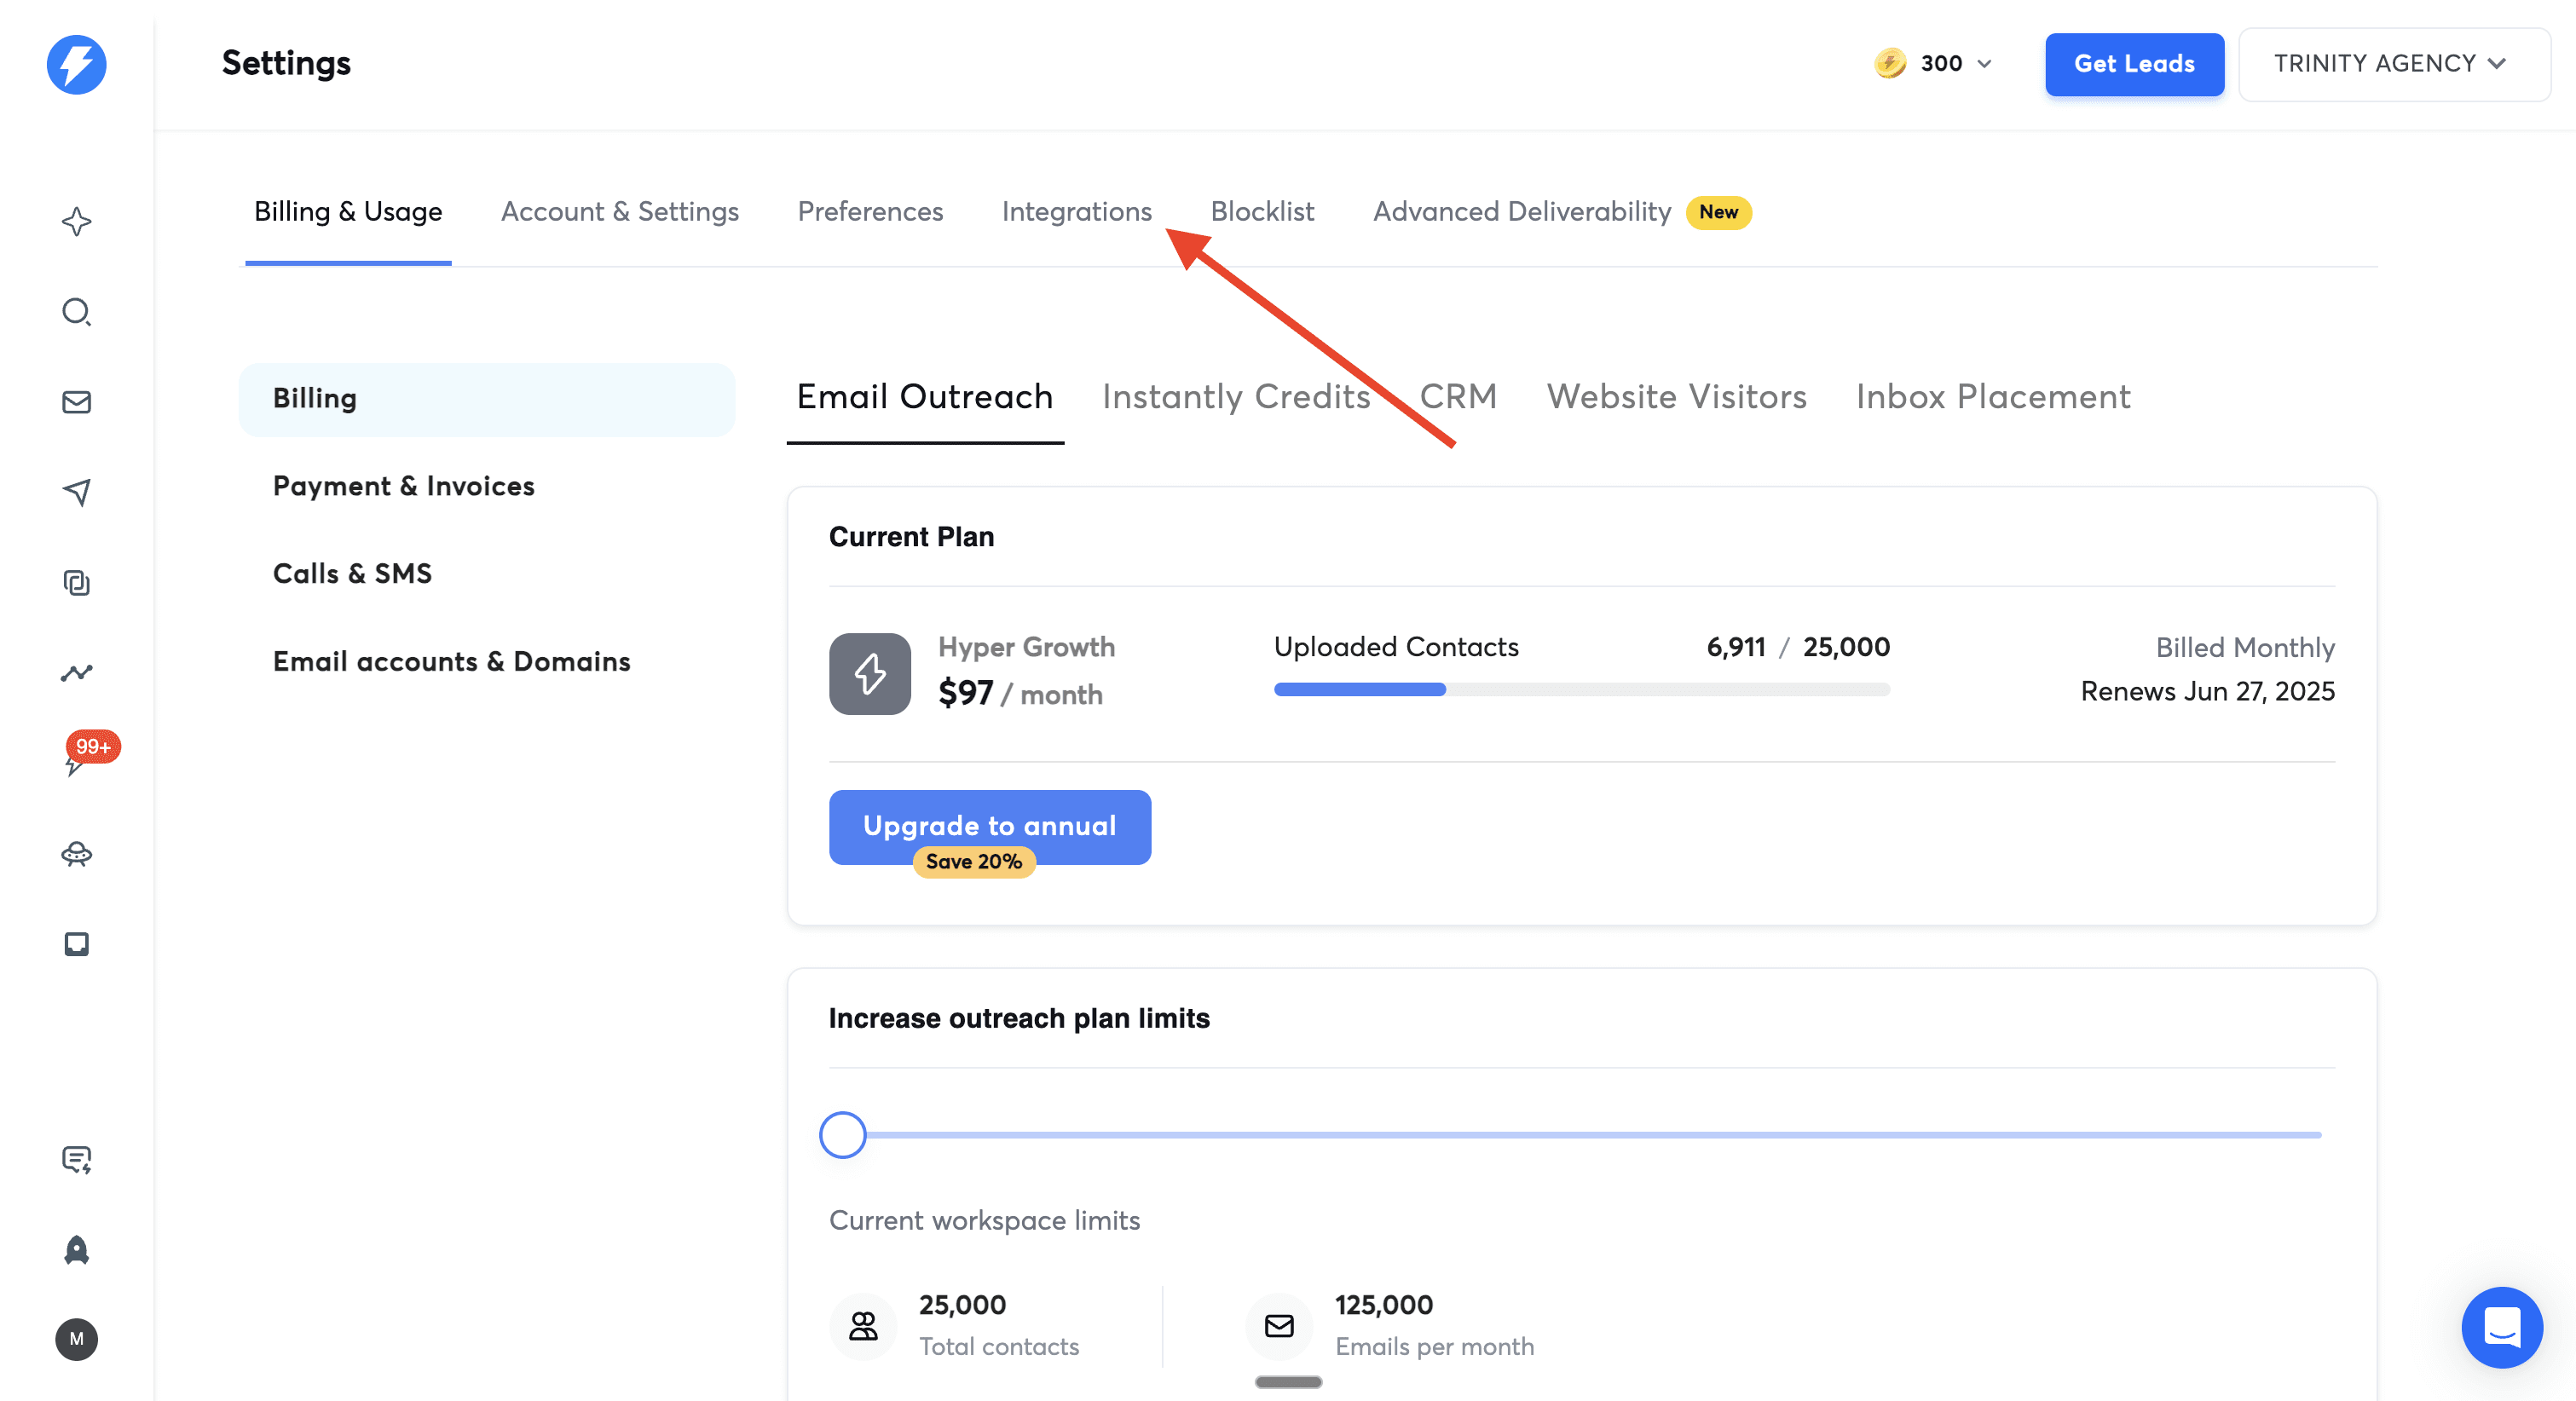Open campaigns paper-plane sidebar icon
This screenshot has width=2576, height=1401.
(x=76, y=492)
